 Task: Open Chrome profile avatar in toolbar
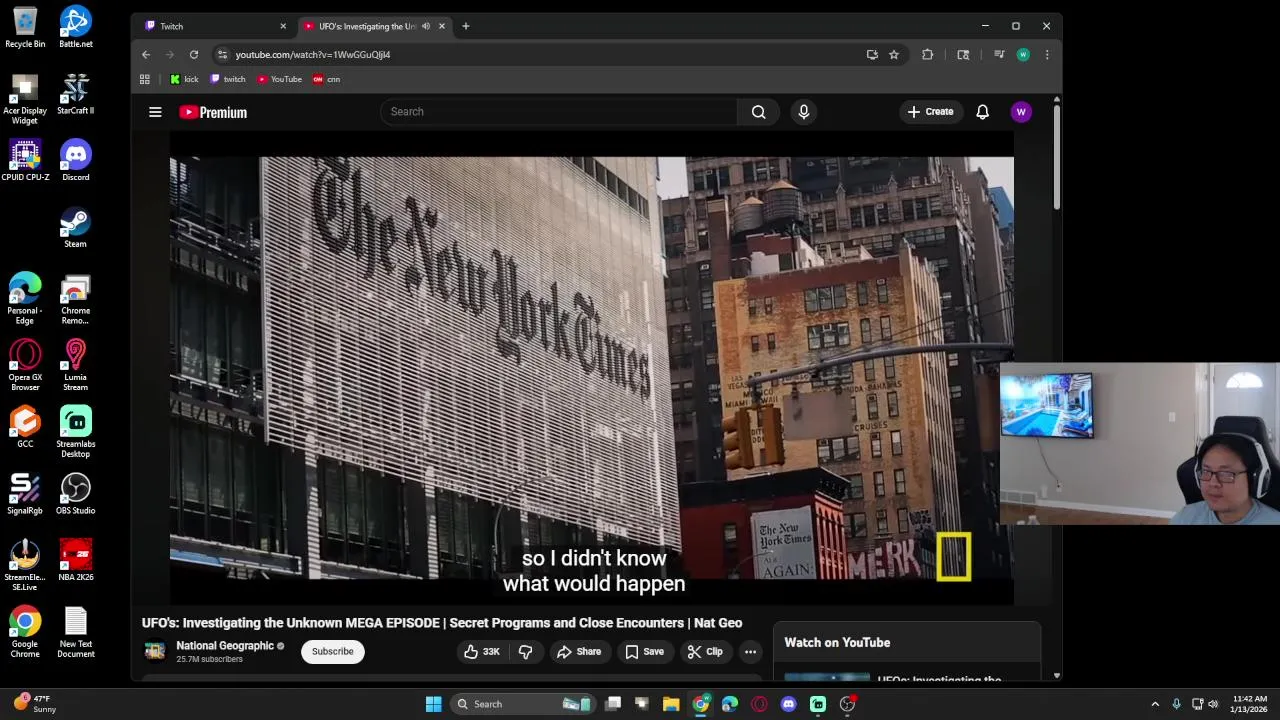(1022, 55)
